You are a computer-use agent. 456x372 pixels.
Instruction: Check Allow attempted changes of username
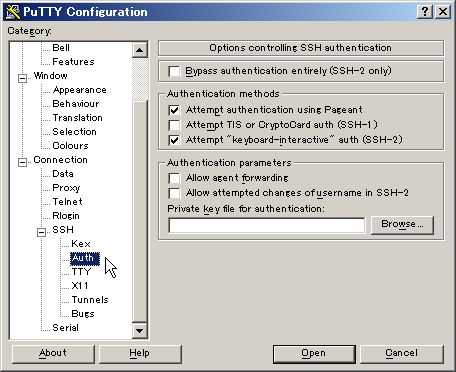point(174,193)
